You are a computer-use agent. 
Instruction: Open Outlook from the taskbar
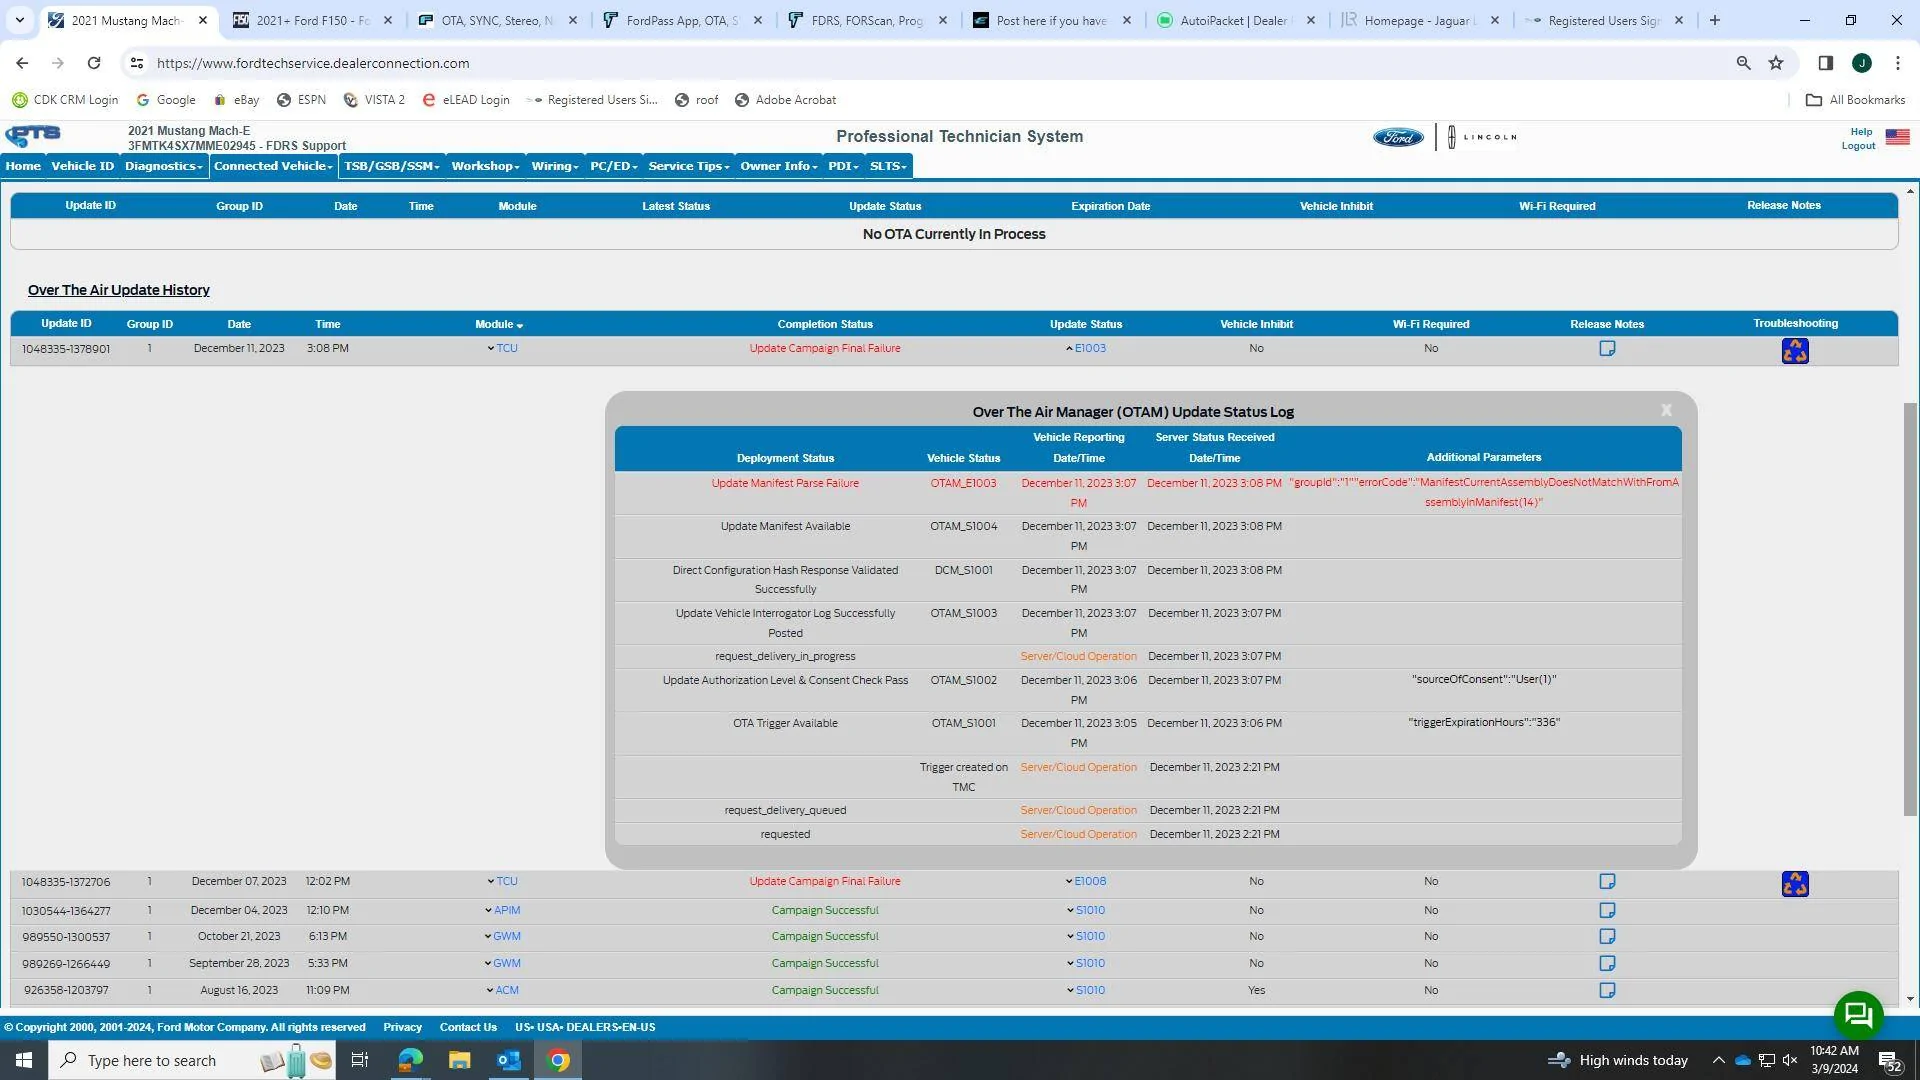click(509, 1060)
